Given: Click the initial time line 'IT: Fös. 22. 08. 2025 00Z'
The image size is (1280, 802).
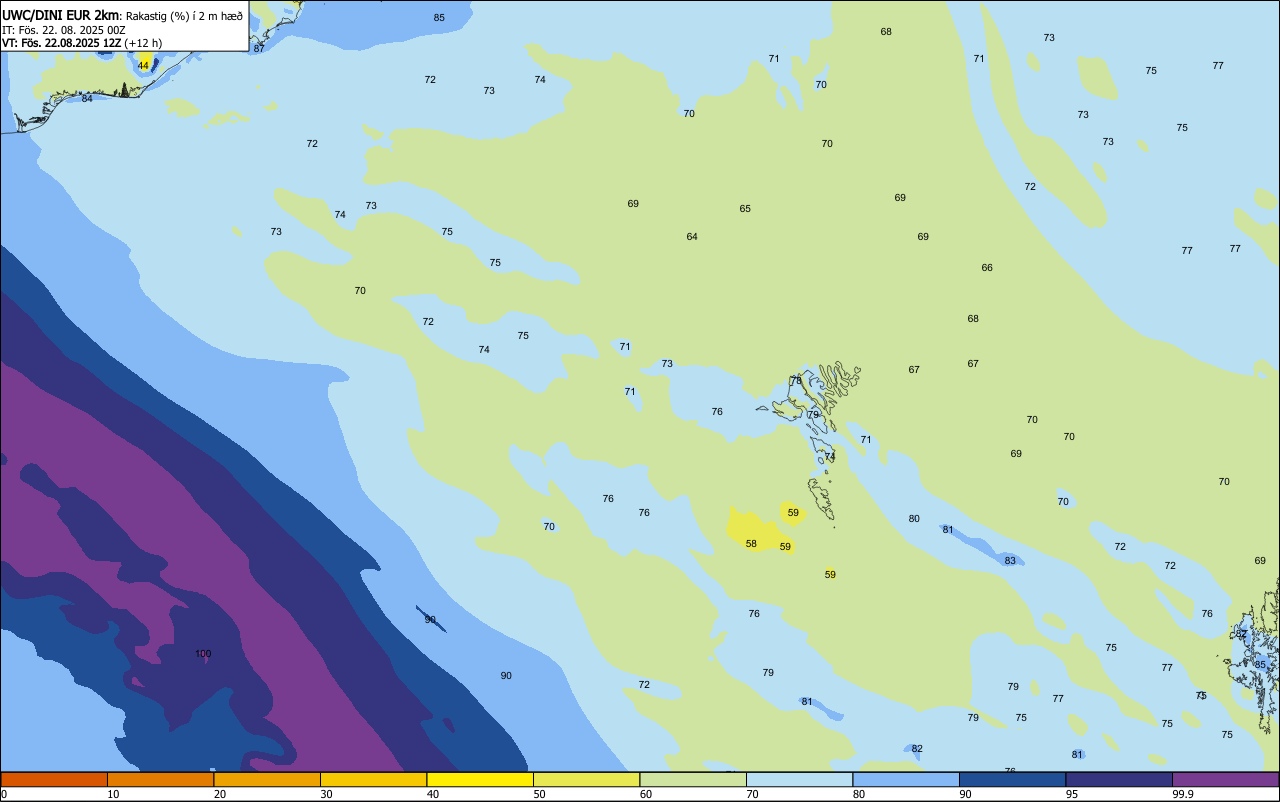Looking at the screenshot, I should point(64,30).
